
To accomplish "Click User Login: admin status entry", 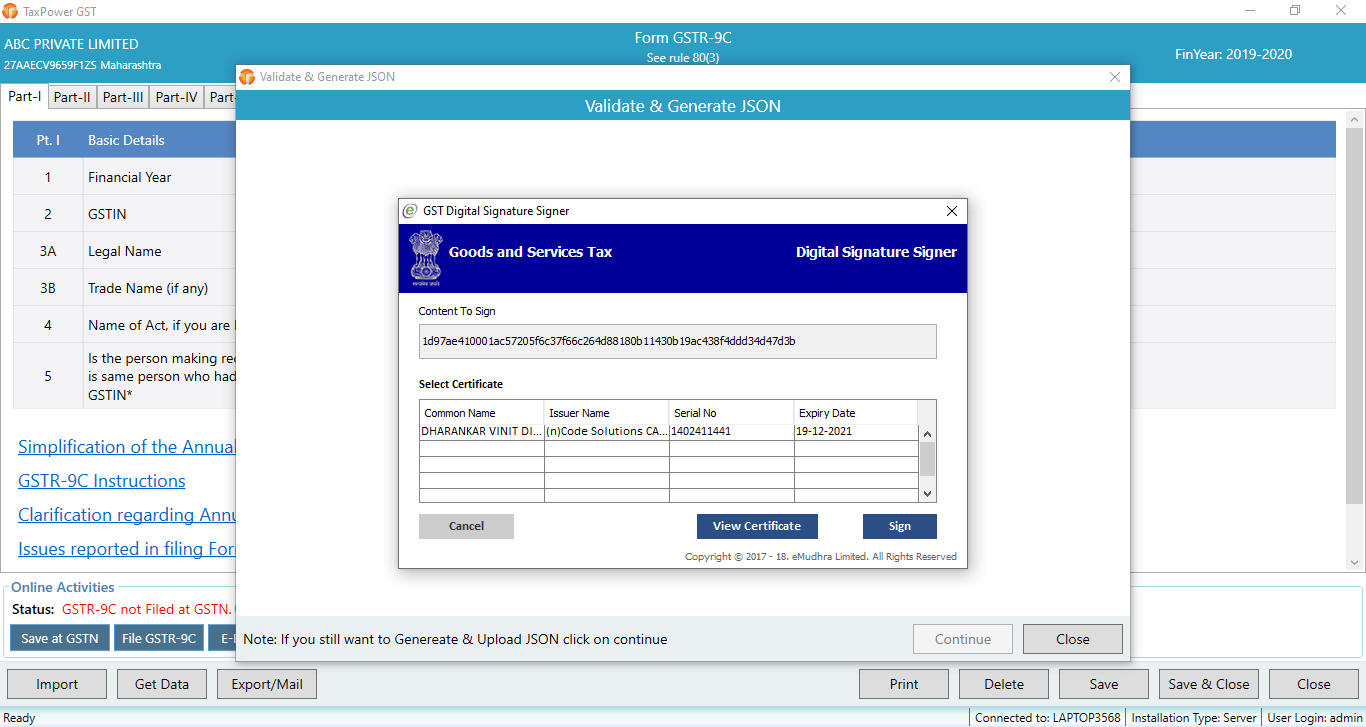I will tap(1314, 717).
